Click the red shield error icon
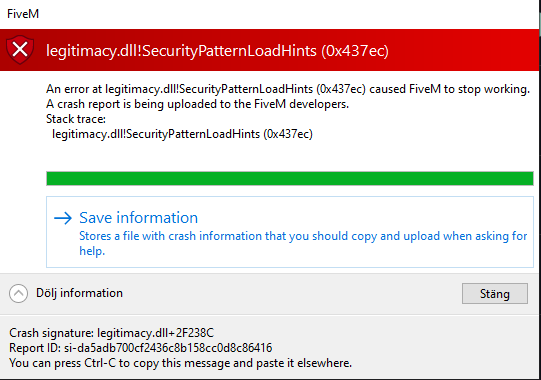This screenshot has height=380, width=541. [20, 50]
